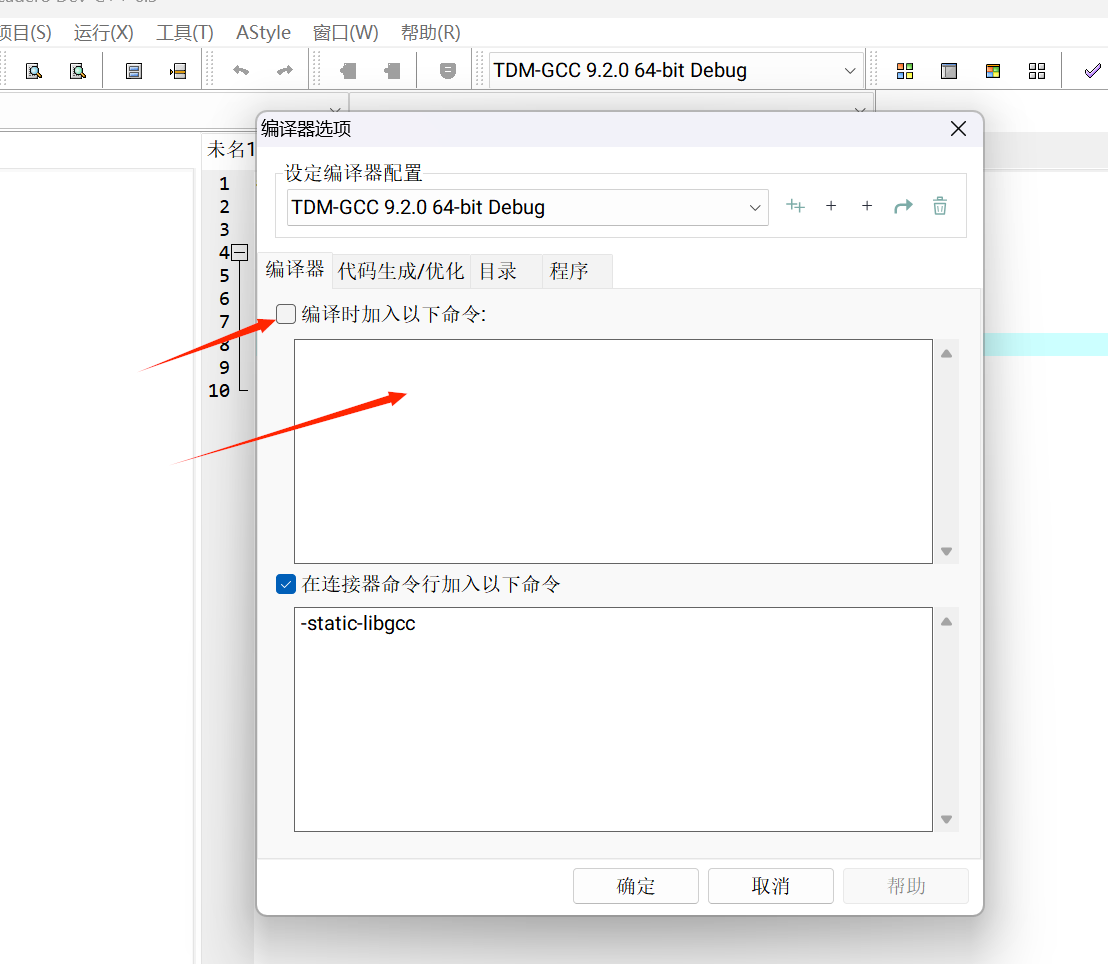Open the '运行(X)' menu

click(x=103, y=33)
